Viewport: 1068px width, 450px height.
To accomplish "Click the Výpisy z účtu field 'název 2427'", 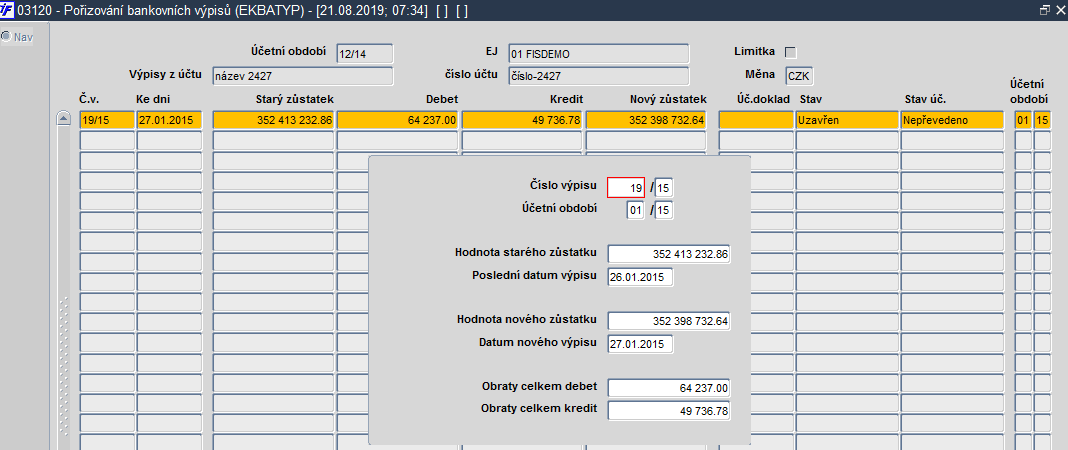I will 302,76.
